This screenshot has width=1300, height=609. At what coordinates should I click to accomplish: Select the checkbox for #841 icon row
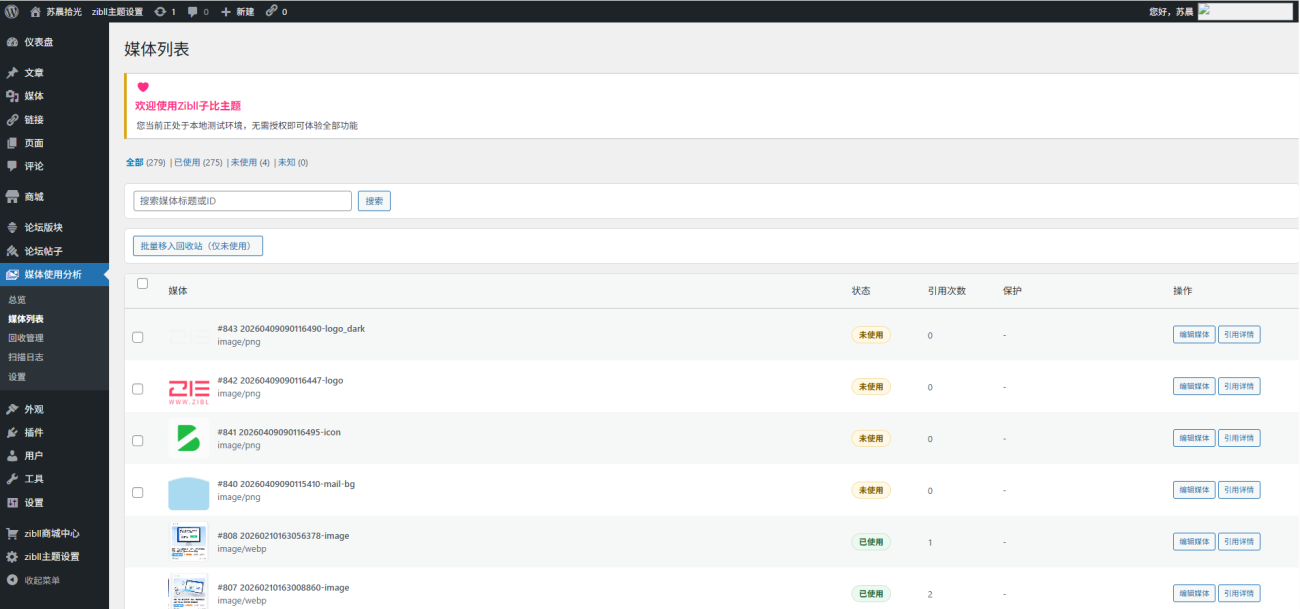138,440
